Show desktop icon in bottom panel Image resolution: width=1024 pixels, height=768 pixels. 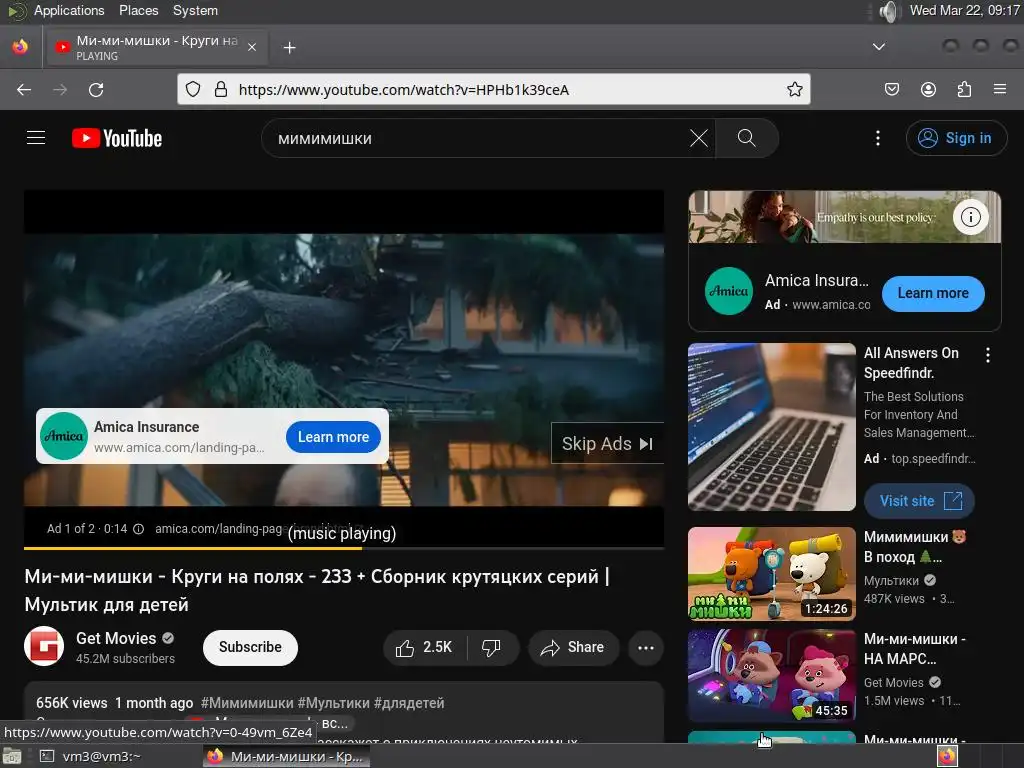tap(12, 756)
